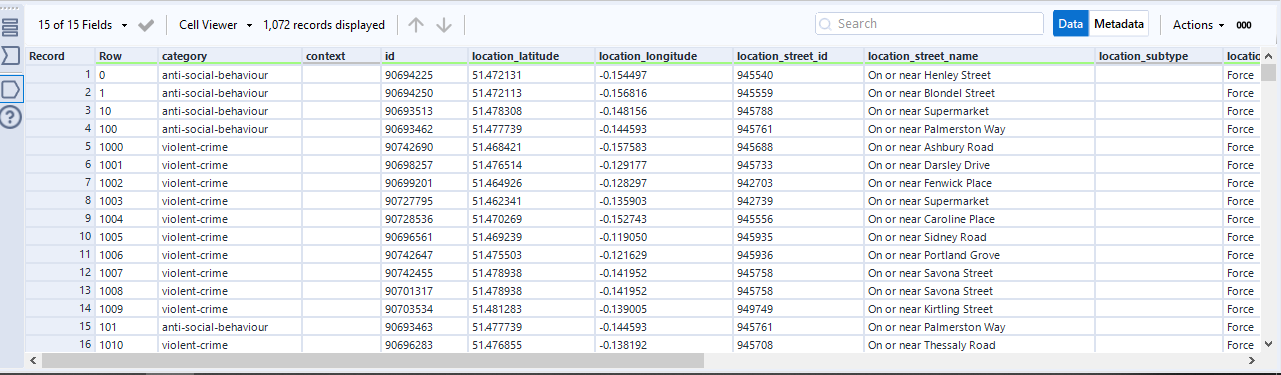Select cell 'On or near Henley Street'
The height and width of the screenshot is (375, 1281).
coord(979,75)
